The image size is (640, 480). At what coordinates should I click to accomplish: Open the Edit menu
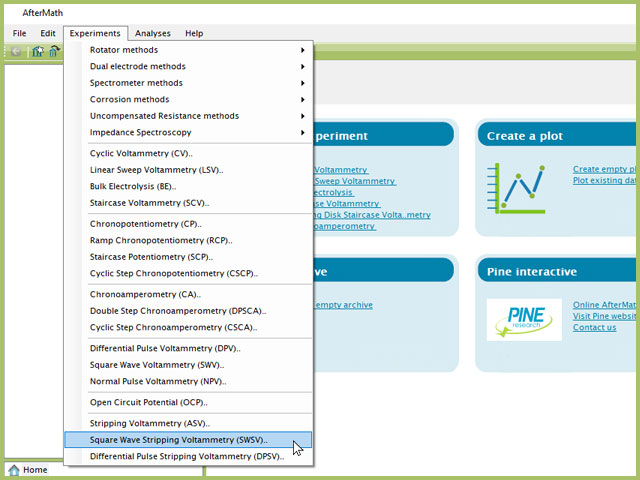[x=48, y=33]
